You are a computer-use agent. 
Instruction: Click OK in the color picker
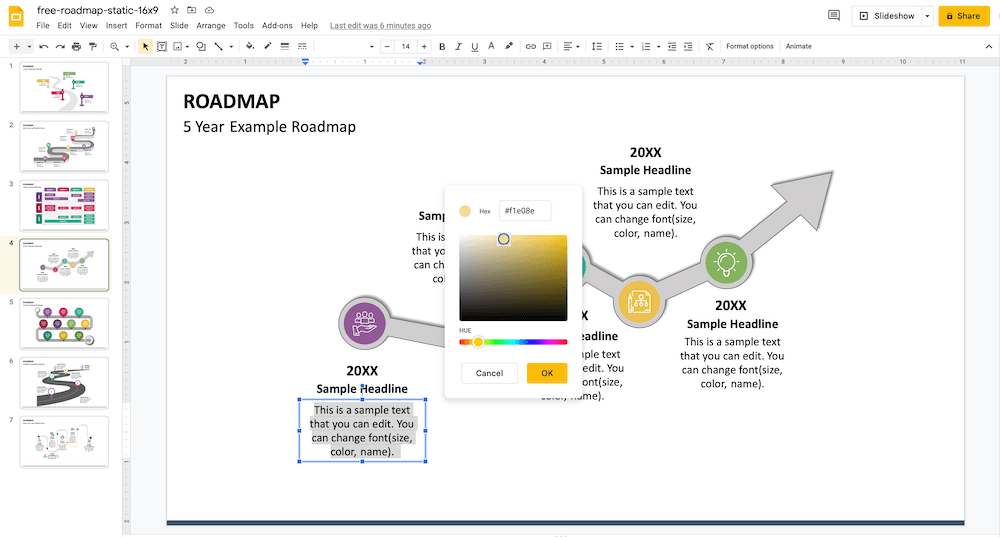[x=547, y=373]
